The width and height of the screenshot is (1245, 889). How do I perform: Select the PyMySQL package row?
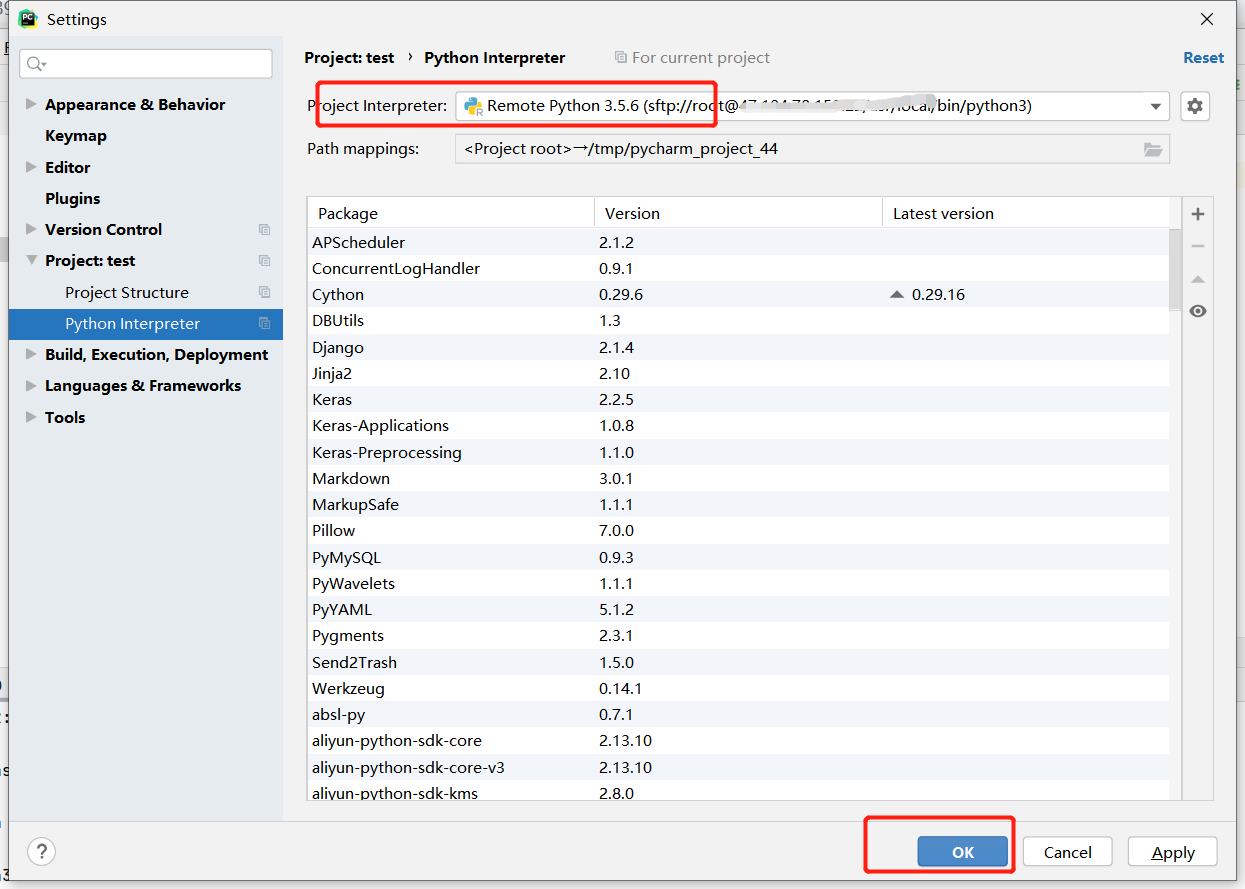click(x=738, y=557)
